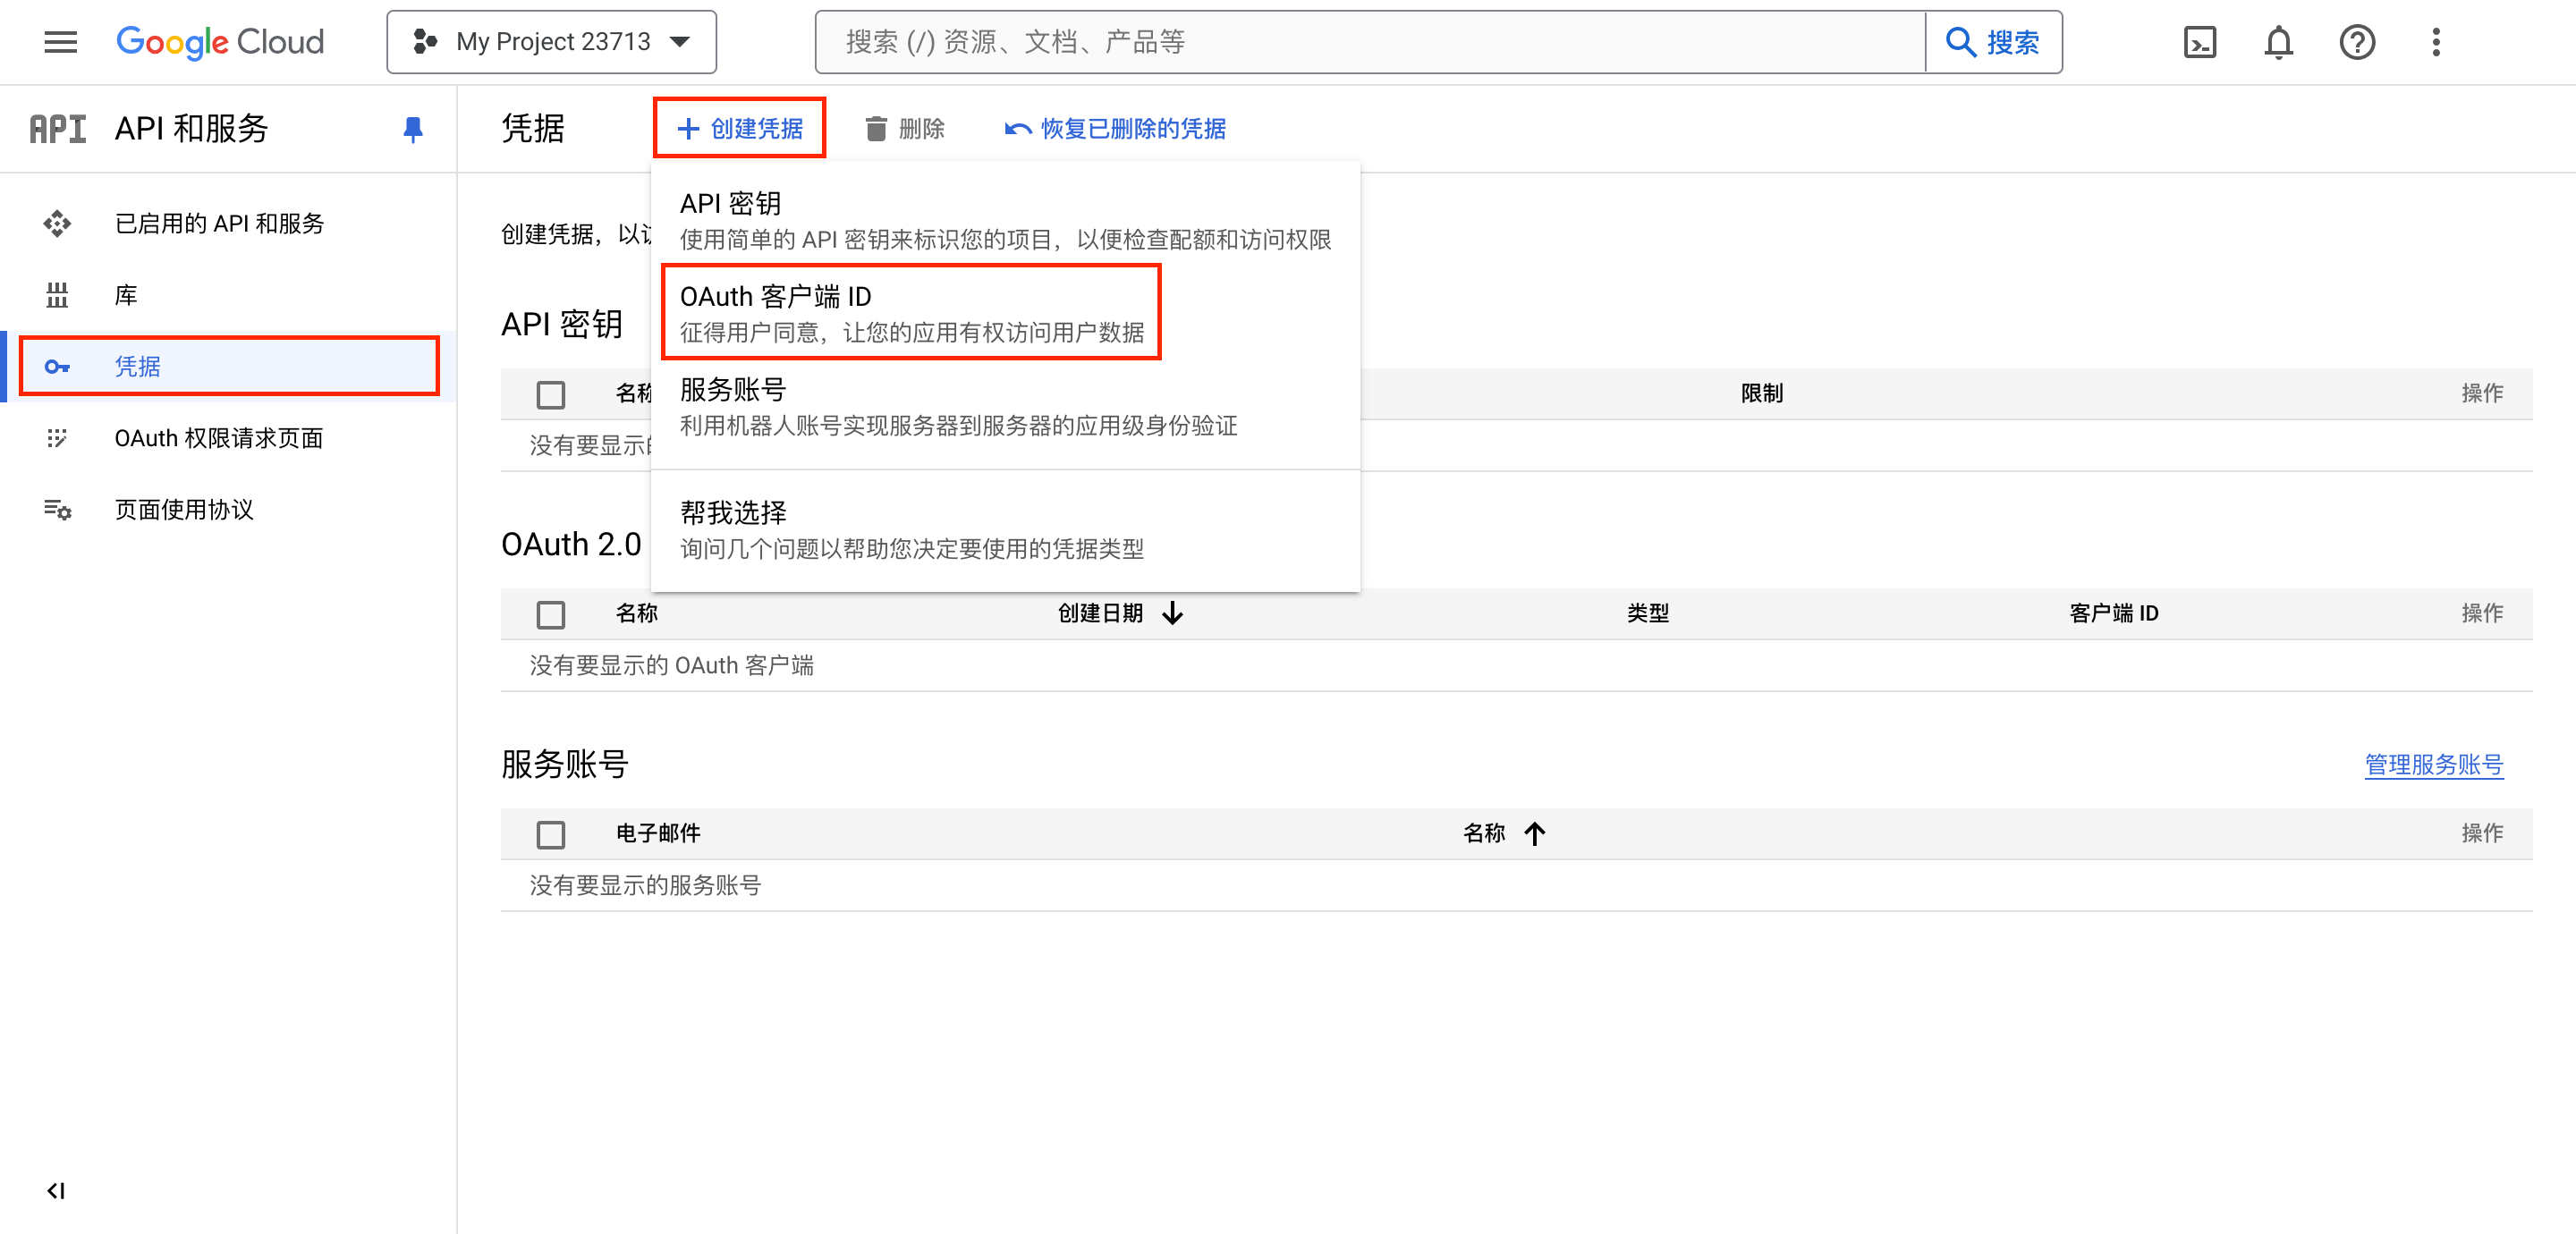Click the 管理服务账号 link
The height and width of the screenshot is (1234, 2576).
[2433, 764]
